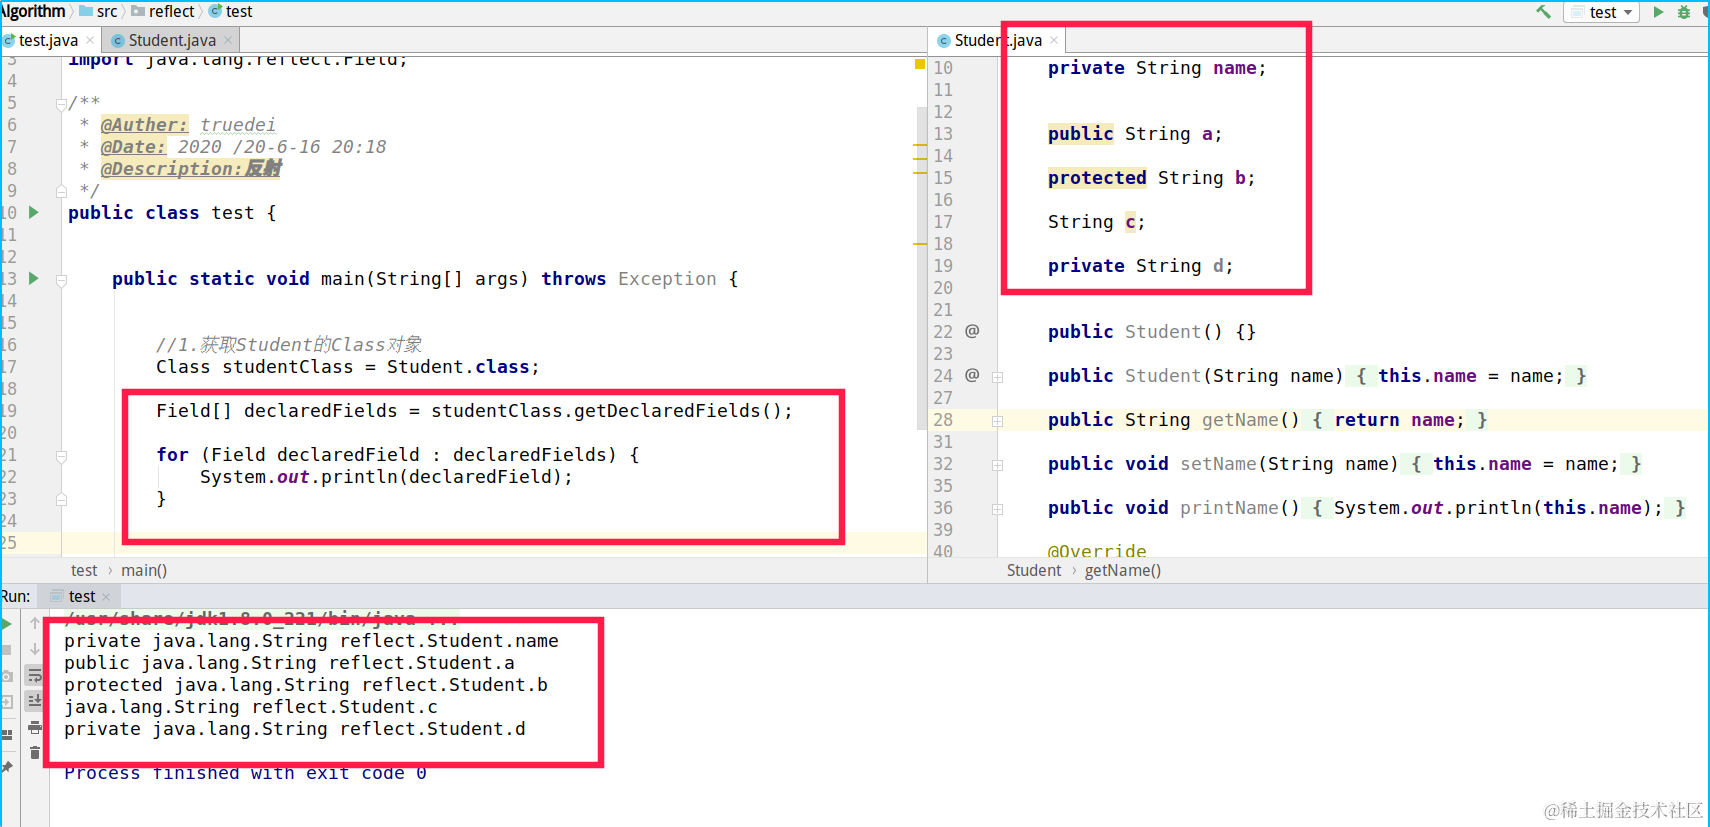
Task: Click the print icon in Run console
Action: (x=35, y=727)
